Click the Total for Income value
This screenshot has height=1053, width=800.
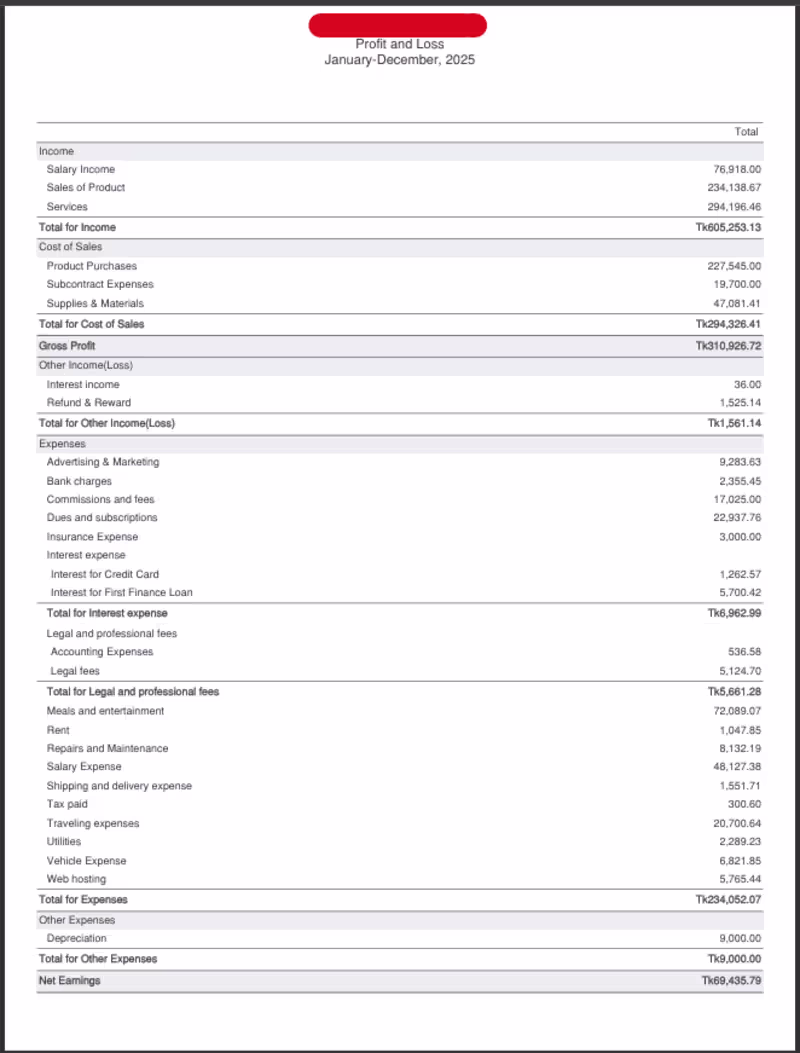click(x=728, y=228)
